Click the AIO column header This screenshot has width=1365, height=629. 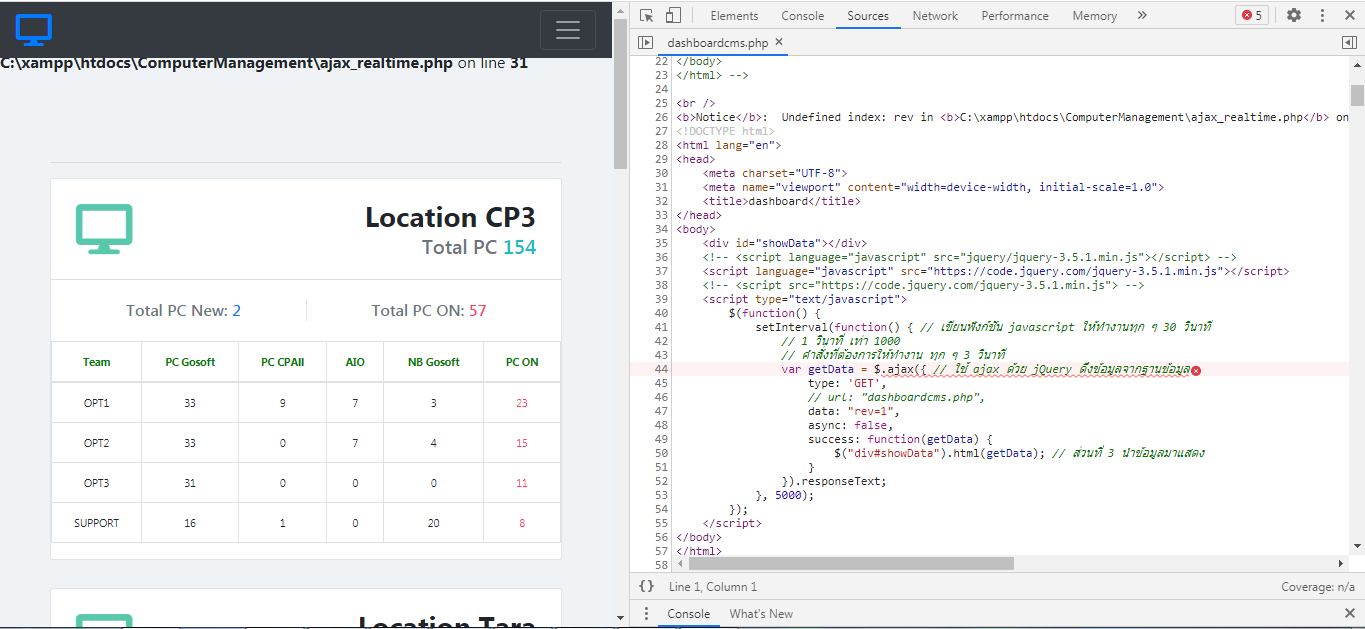(355, 362)
